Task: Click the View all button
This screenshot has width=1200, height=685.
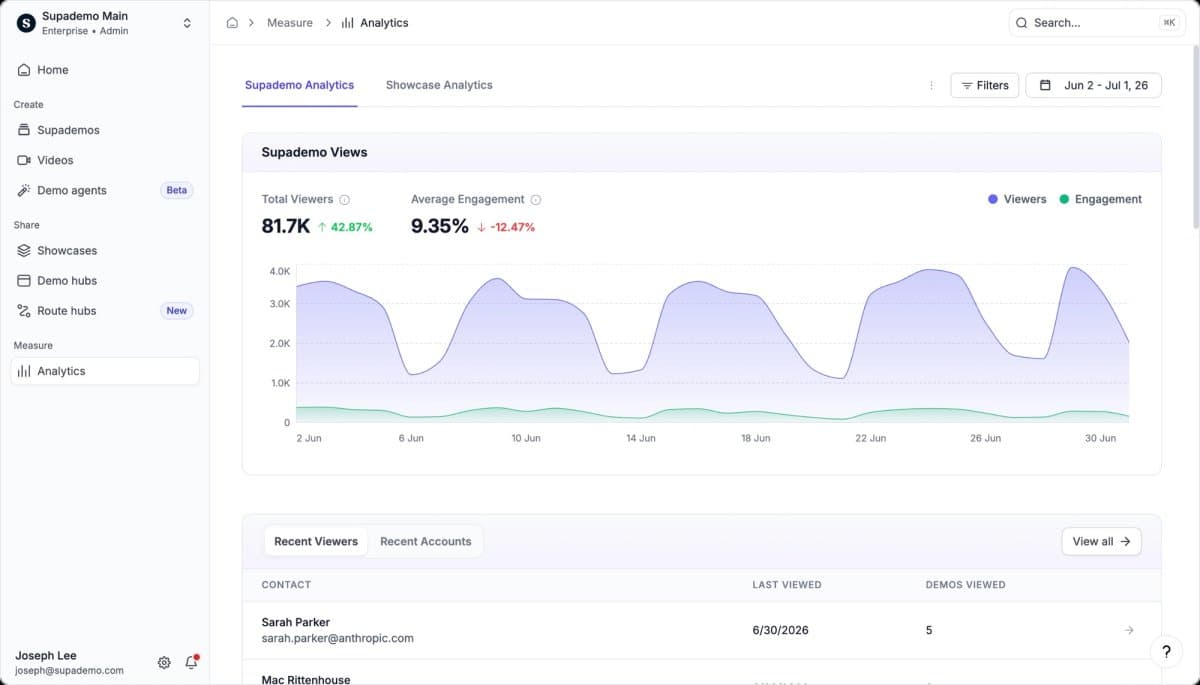Action: (1101, 541)
